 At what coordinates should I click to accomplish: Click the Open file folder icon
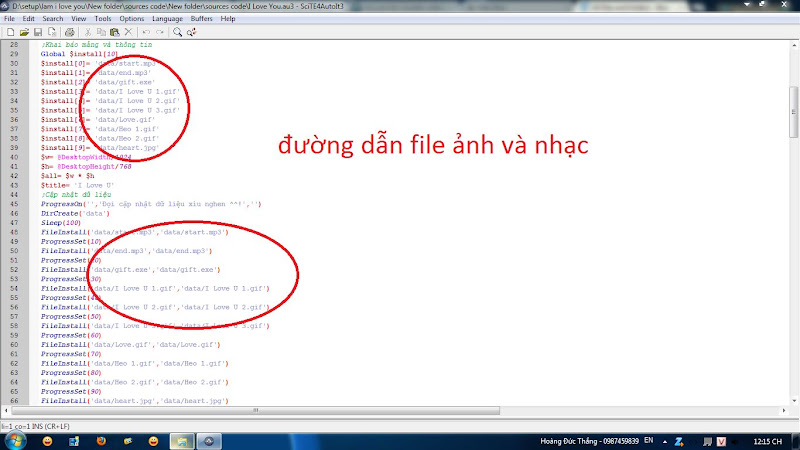pyautogui.click(x=23, y=32)
